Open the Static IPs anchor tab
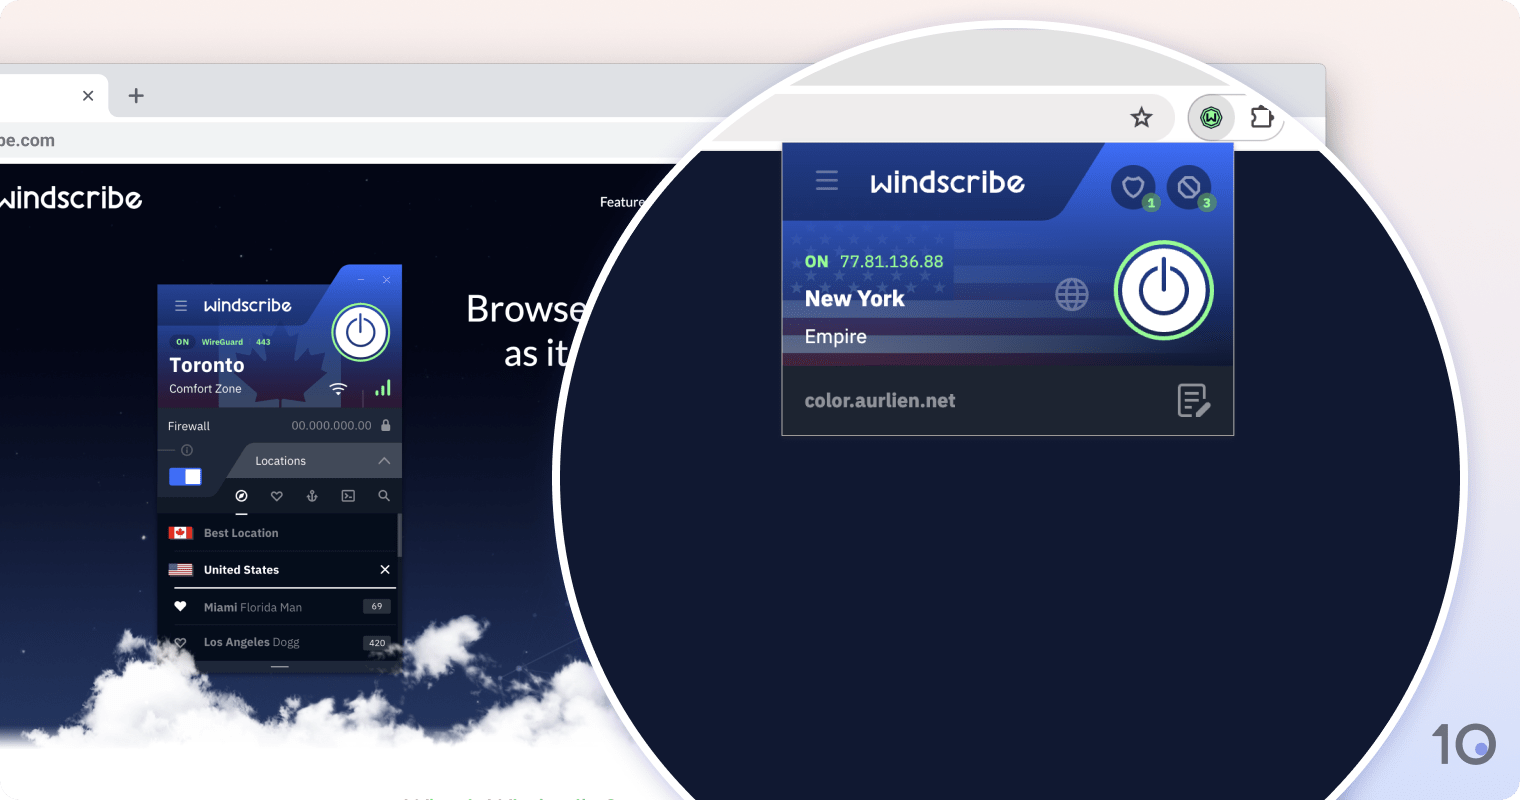The image size is (1520, 800). [x=312, y=495]
